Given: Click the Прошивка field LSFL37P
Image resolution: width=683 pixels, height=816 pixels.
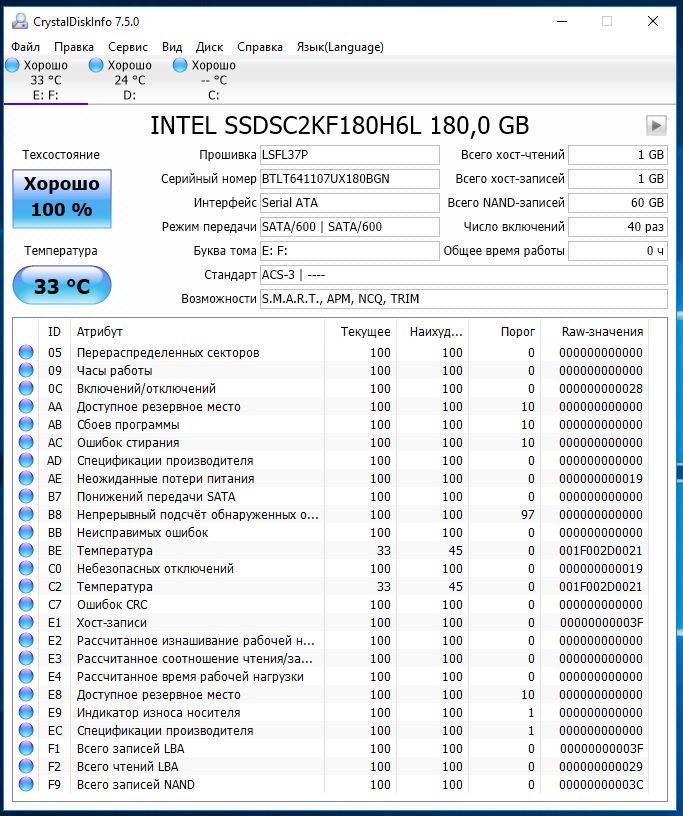Looking at the screenshot, I should pos(349,155).
